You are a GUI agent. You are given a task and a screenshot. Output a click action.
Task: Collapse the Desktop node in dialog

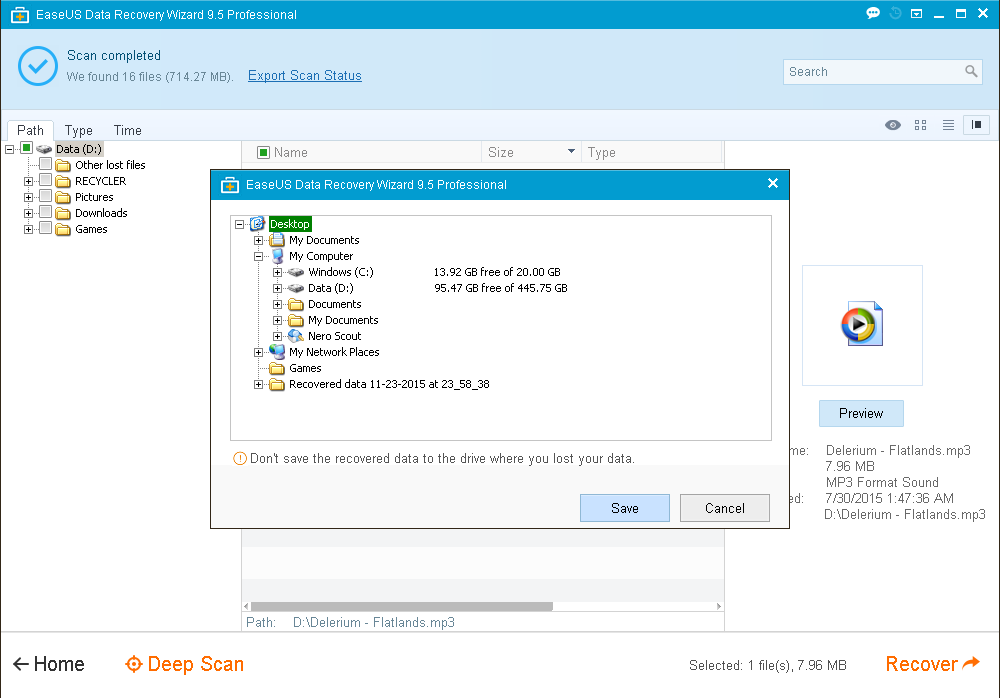coord(240,224)
